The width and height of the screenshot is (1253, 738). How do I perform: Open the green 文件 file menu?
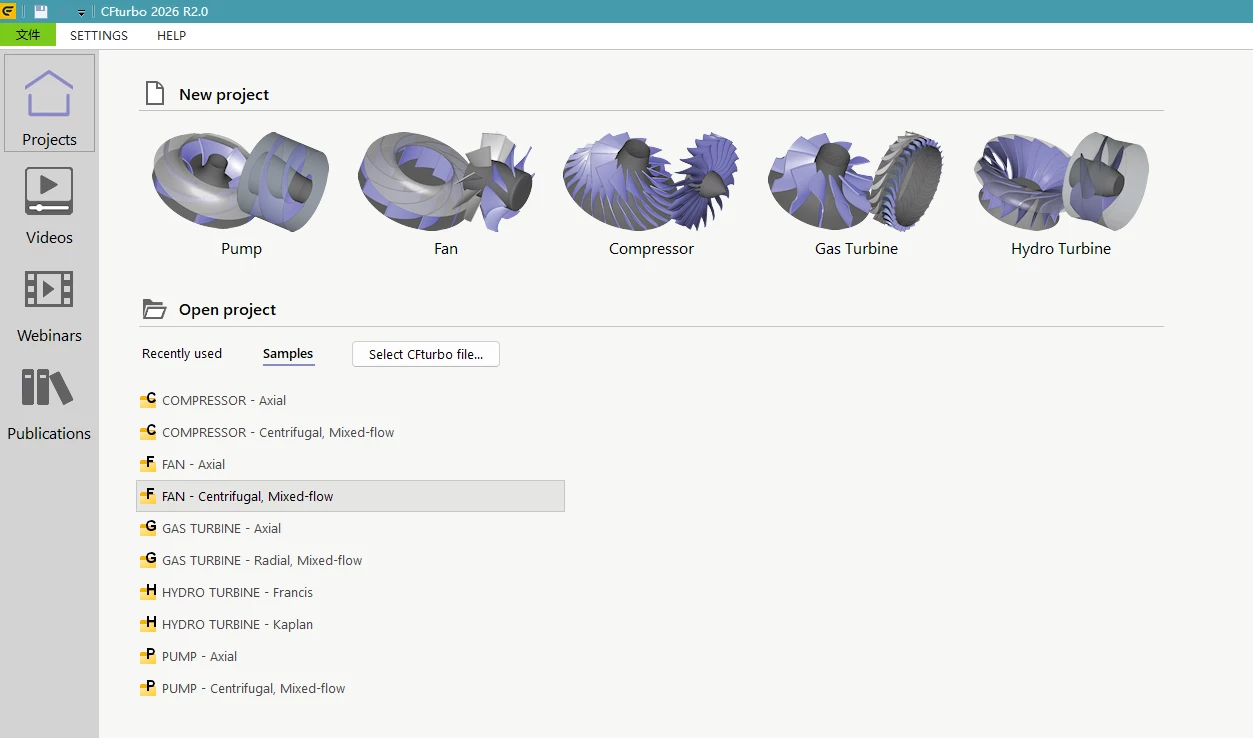[x=28, y=35]
